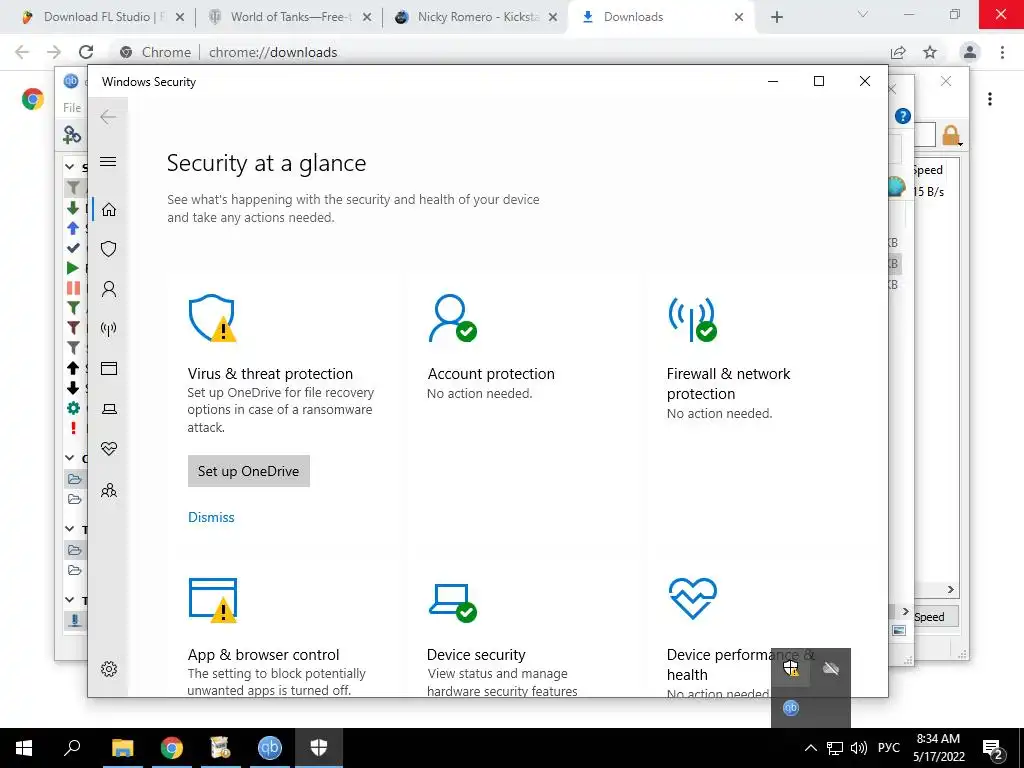The height and width of the screenshot is (768, 1024).
Task: Select qBittorrent Downloading green arrow filter
Action: click(73, 208)
